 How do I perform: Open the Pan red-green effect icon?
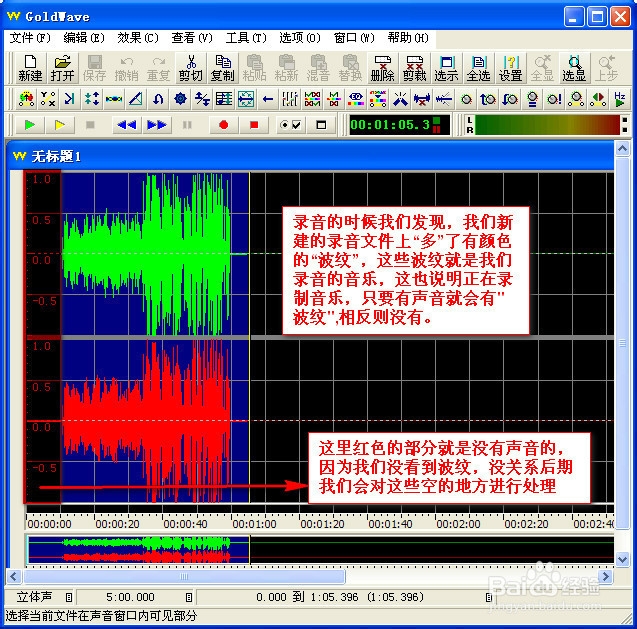click(598, 99)
